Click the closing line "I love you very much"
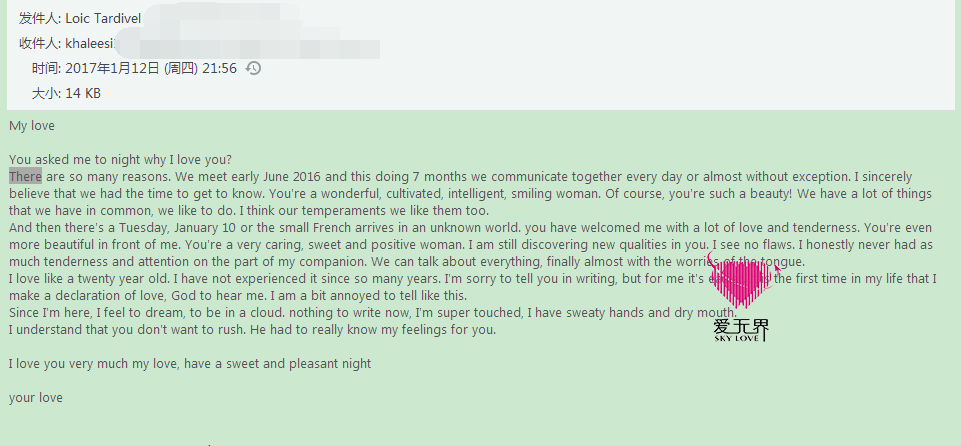This screenshot has width=961, height=446. (190, 364)
